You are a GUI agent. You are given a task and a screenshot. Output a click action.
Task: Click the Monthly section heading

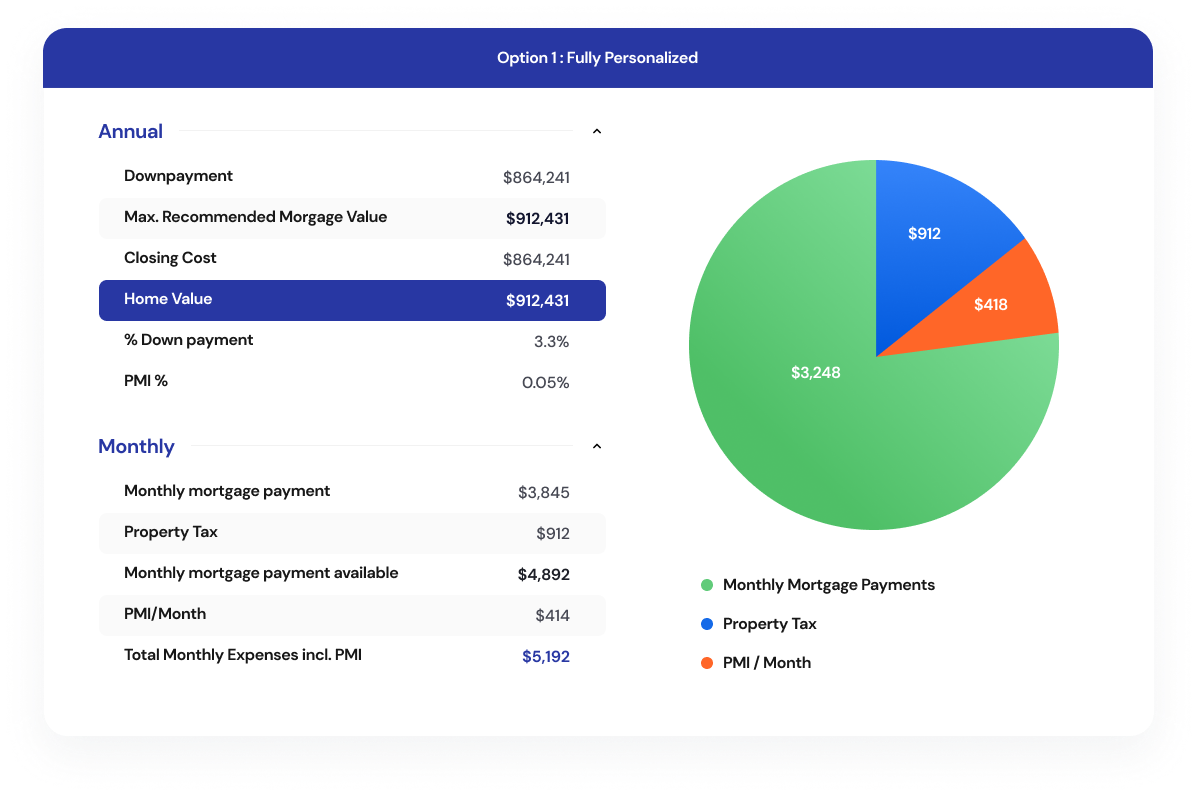136,446
